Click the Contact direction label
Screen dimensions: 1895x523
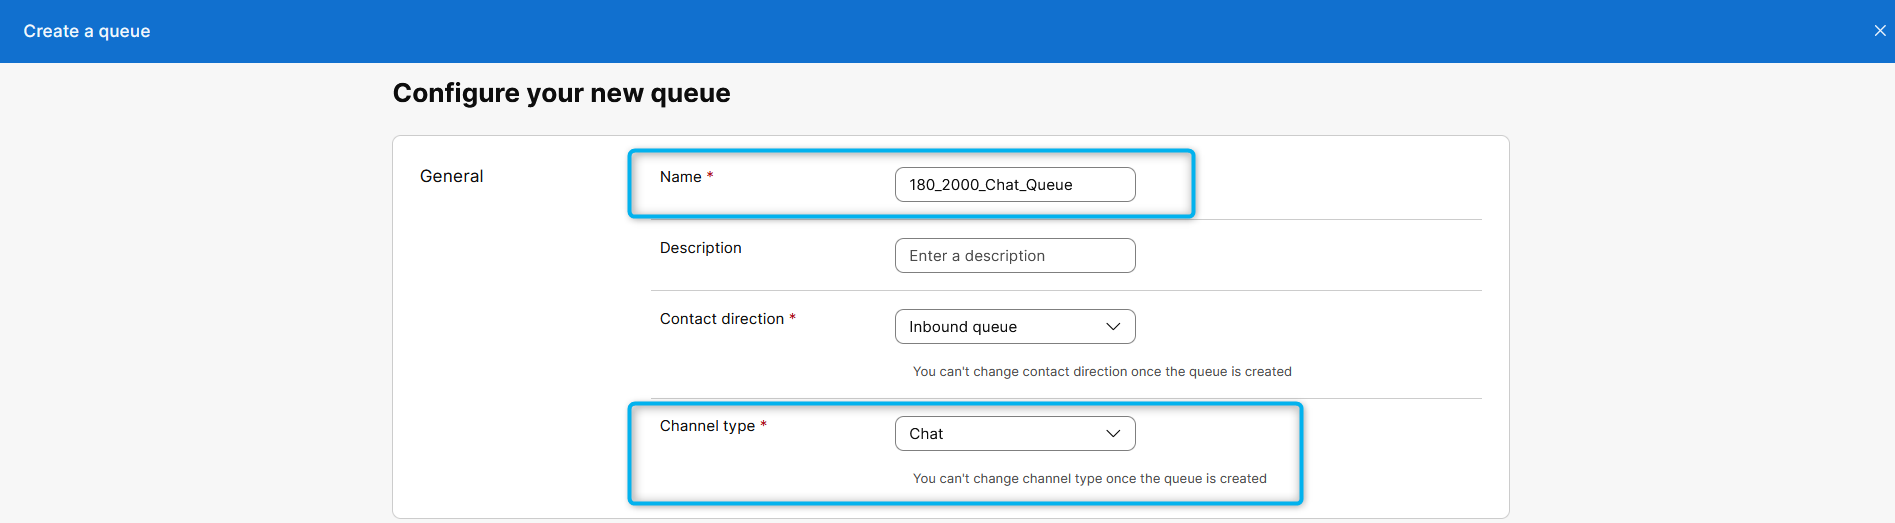pos(721,319)
